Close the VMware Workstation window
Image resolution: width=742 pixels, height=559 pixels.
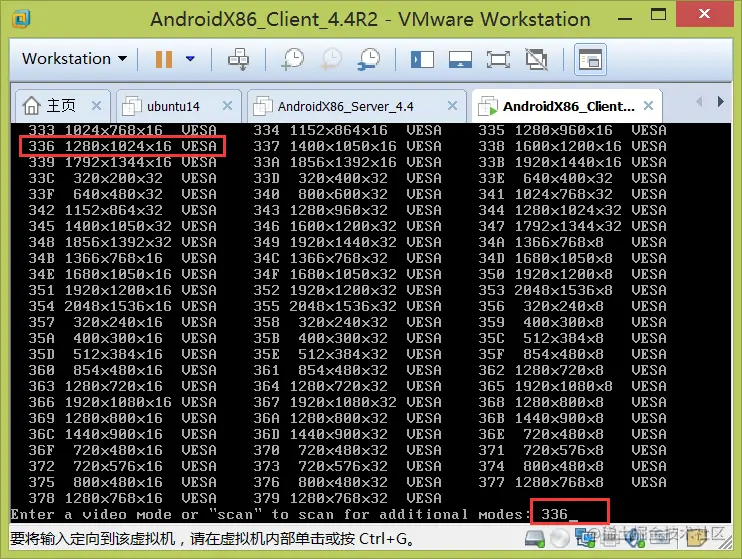click(x=704, y=14)
